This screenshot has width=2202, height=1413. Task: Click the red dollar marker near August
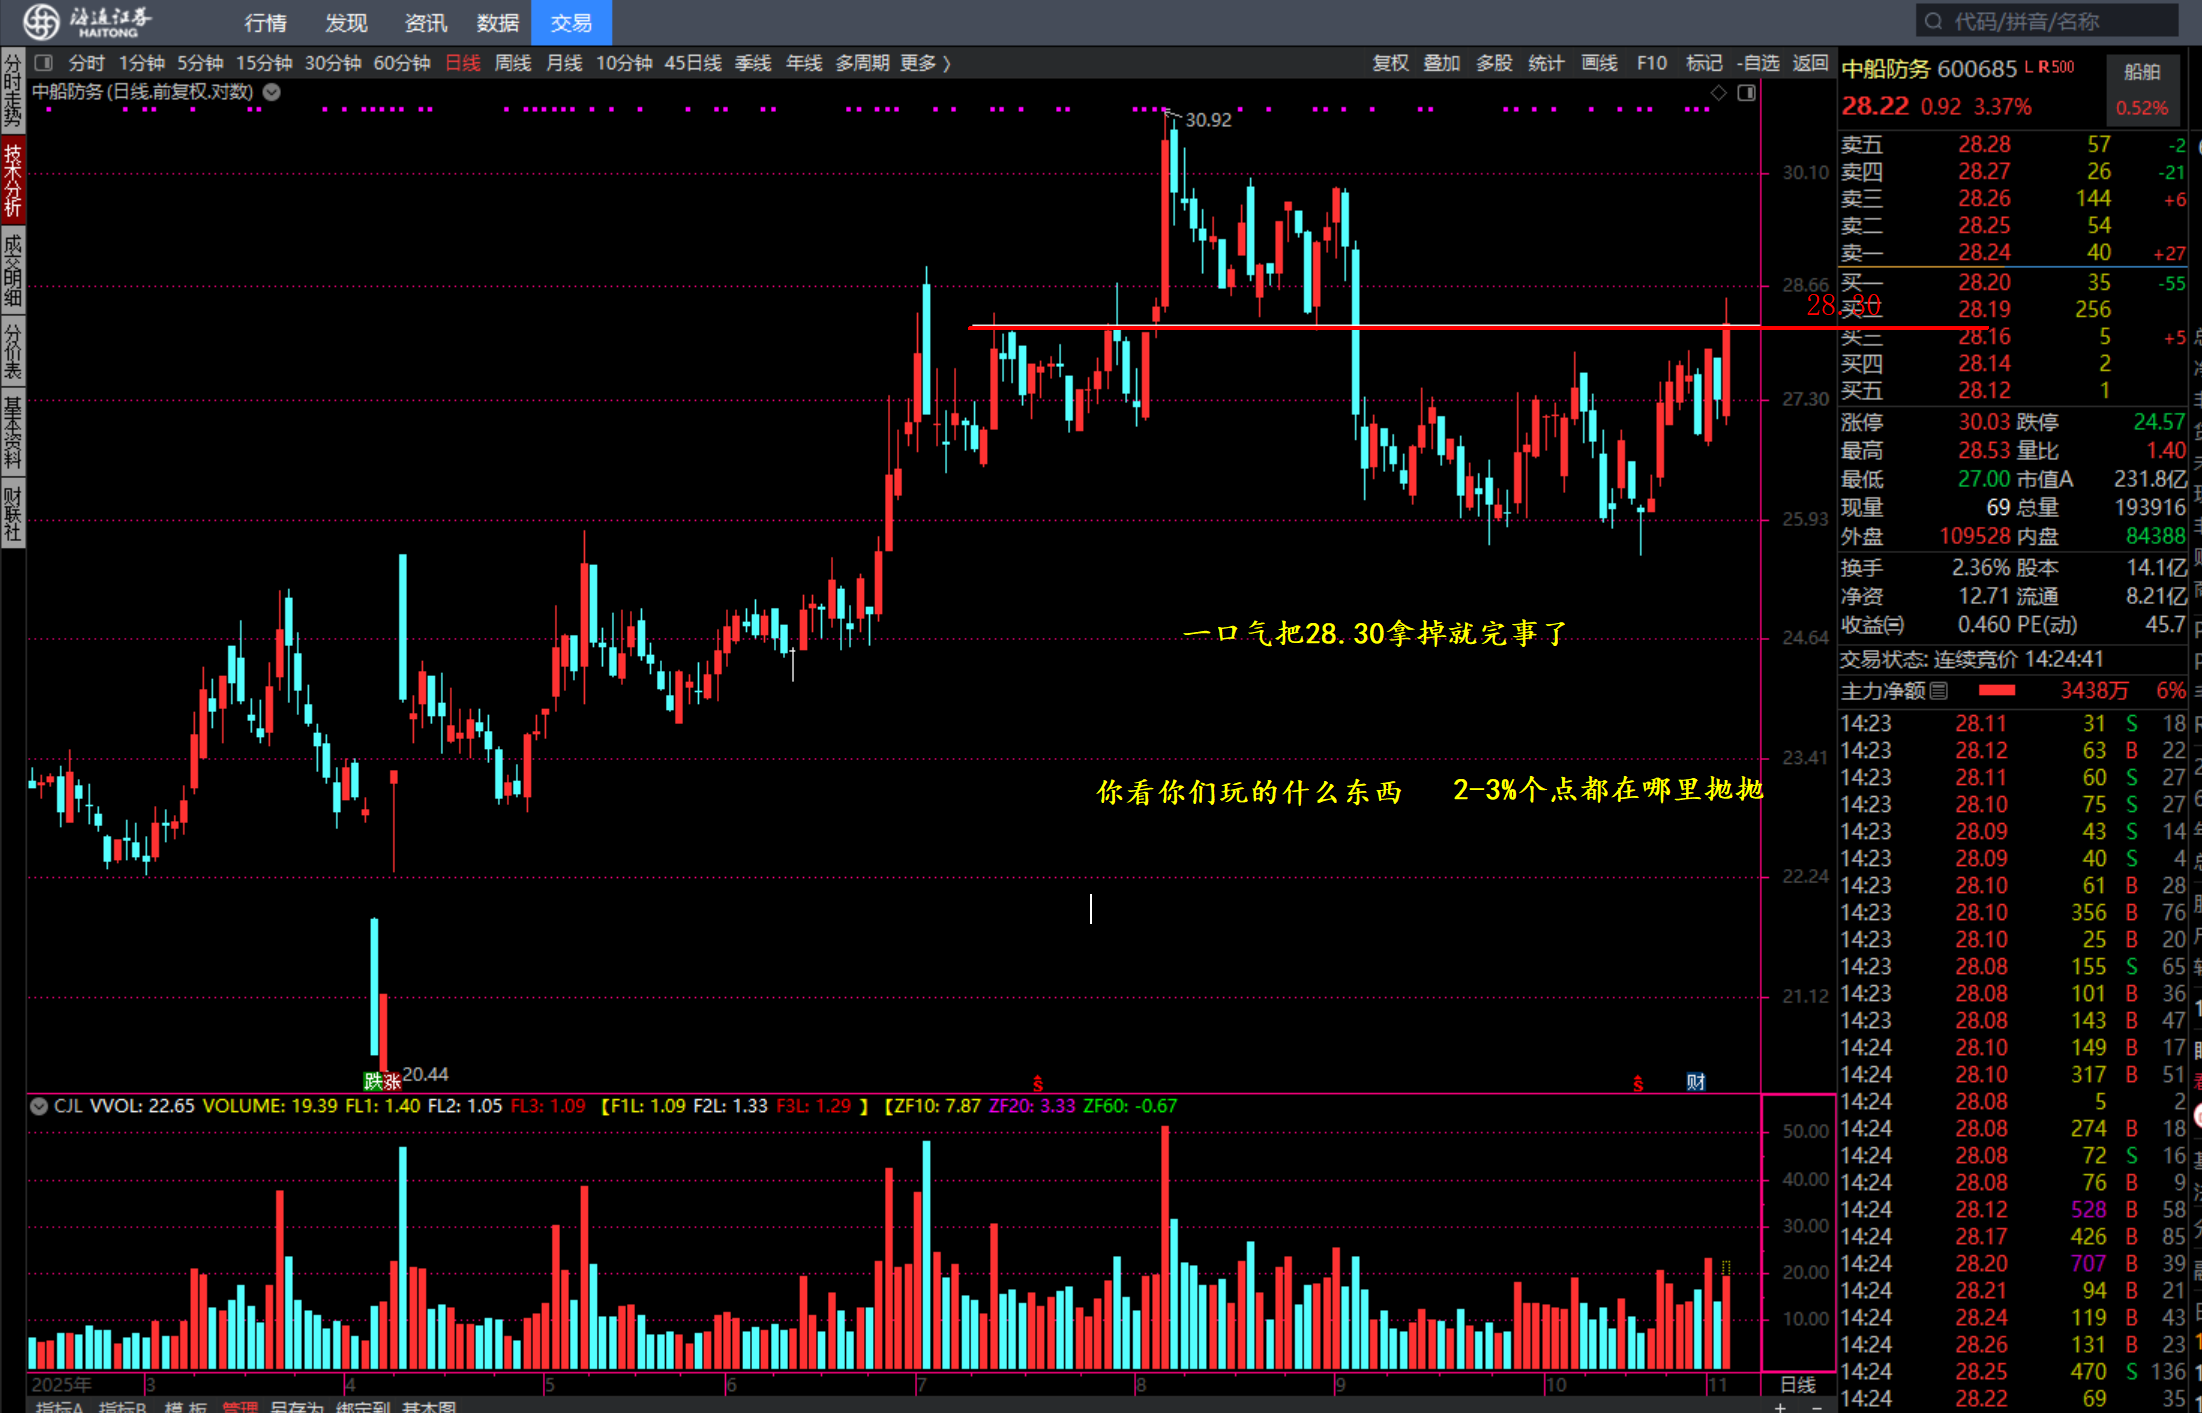pos(1038,1083)
